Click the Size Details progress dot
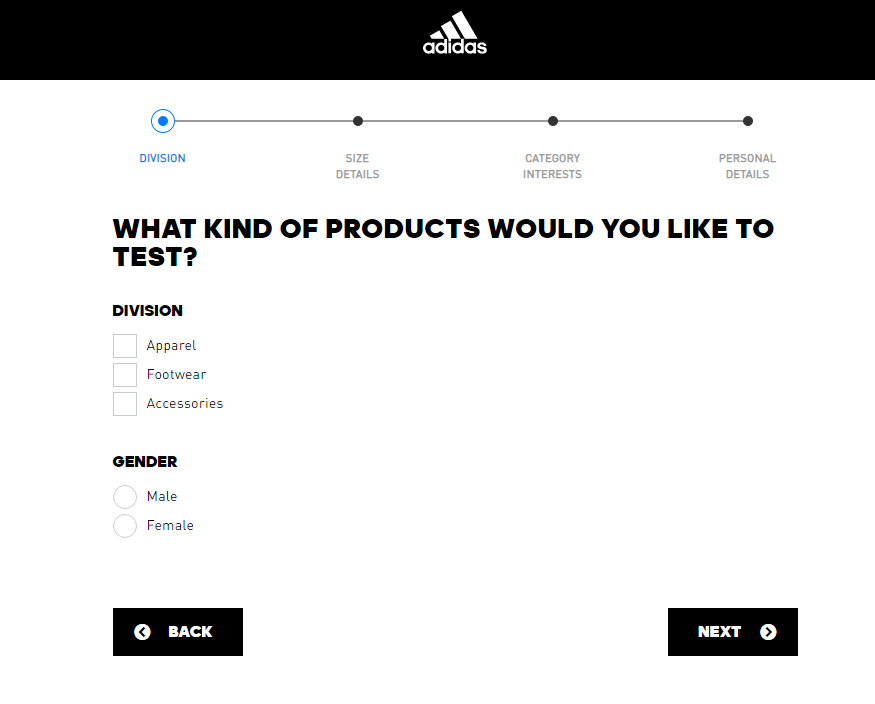Viewport: 875px width, 704px height. click(x=357, y=120)
